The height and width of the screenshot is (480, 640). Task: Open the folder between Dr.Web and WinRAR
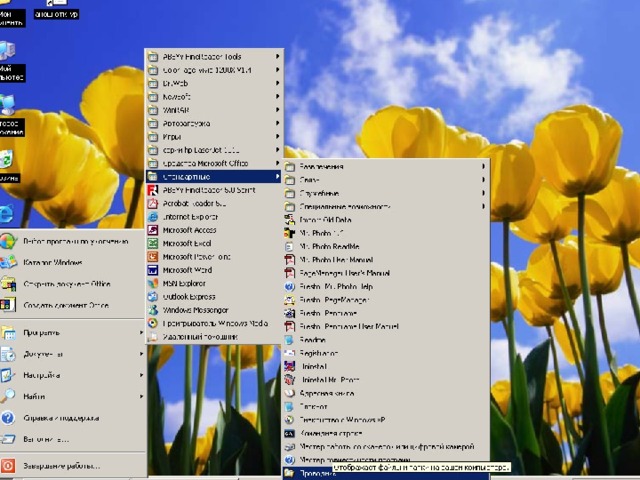(213, 97)
